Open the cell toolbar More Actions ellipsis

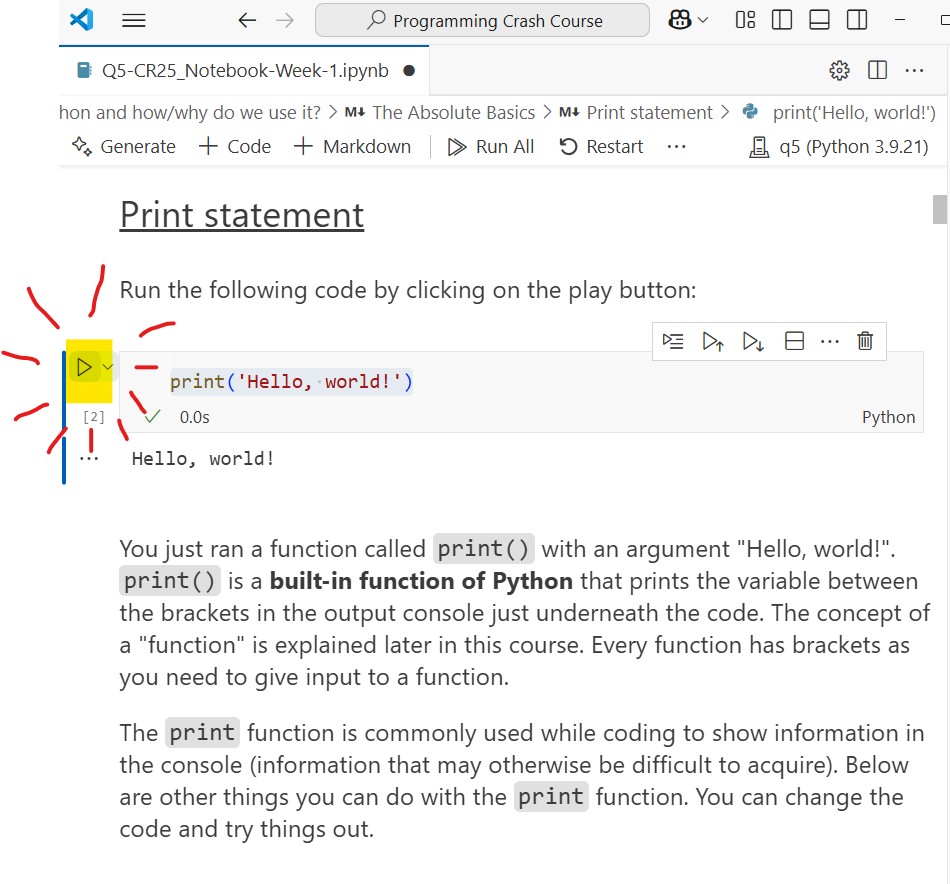point(829,341)
